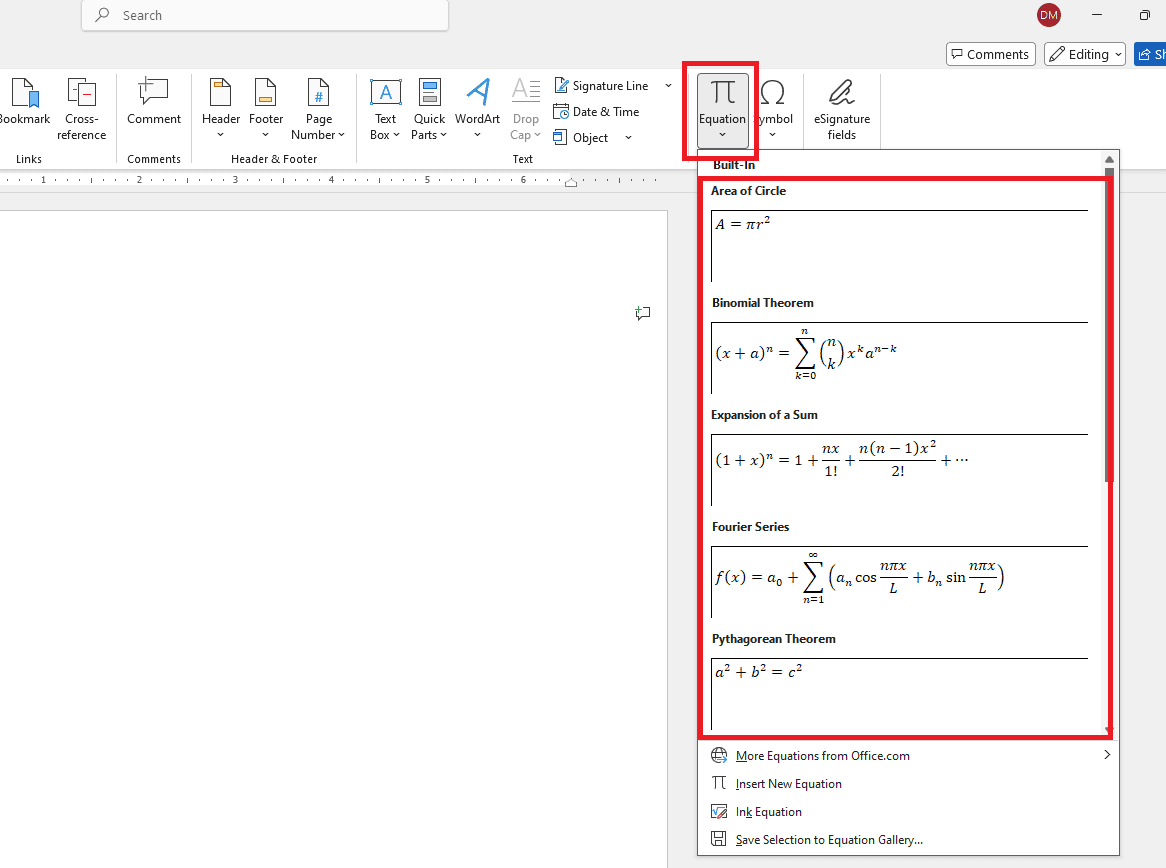This screenshot has height=868, width=1166.
Task: Open the Page Number menu
Action: (x=318, y=109)
